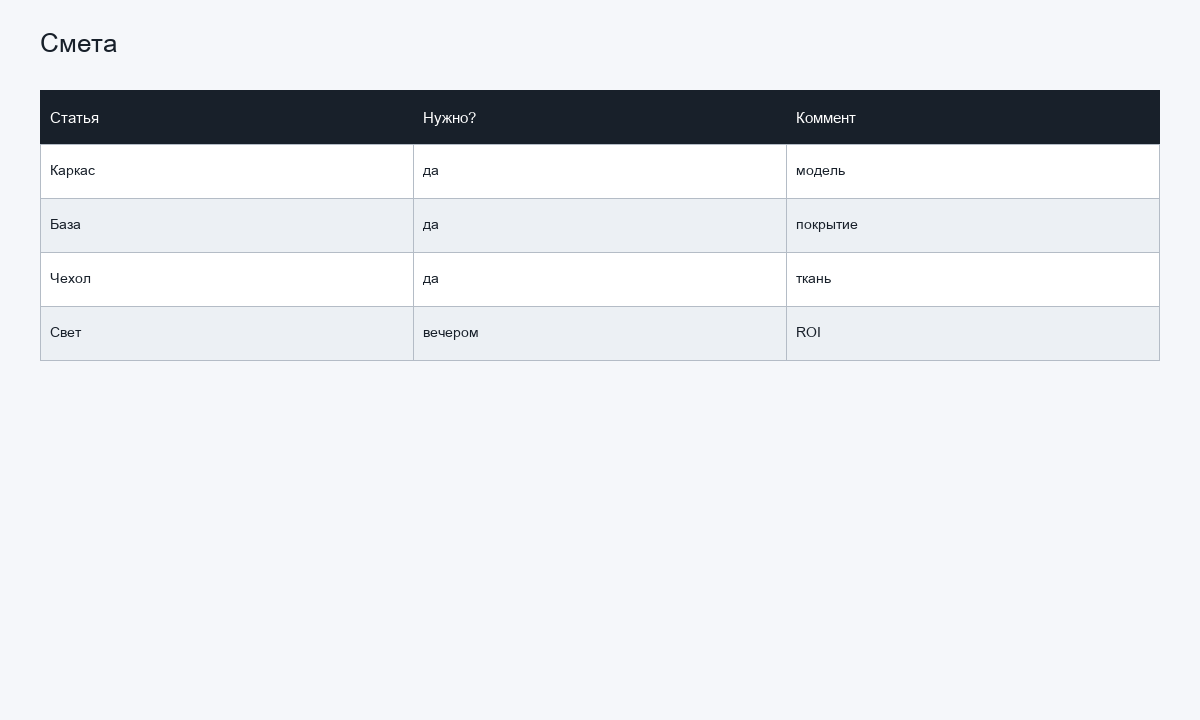The height and width of the screenshot is (720, 1200).
Task: Click the Смета page heading
Action: pyautogui.click(x=78, y=43)
